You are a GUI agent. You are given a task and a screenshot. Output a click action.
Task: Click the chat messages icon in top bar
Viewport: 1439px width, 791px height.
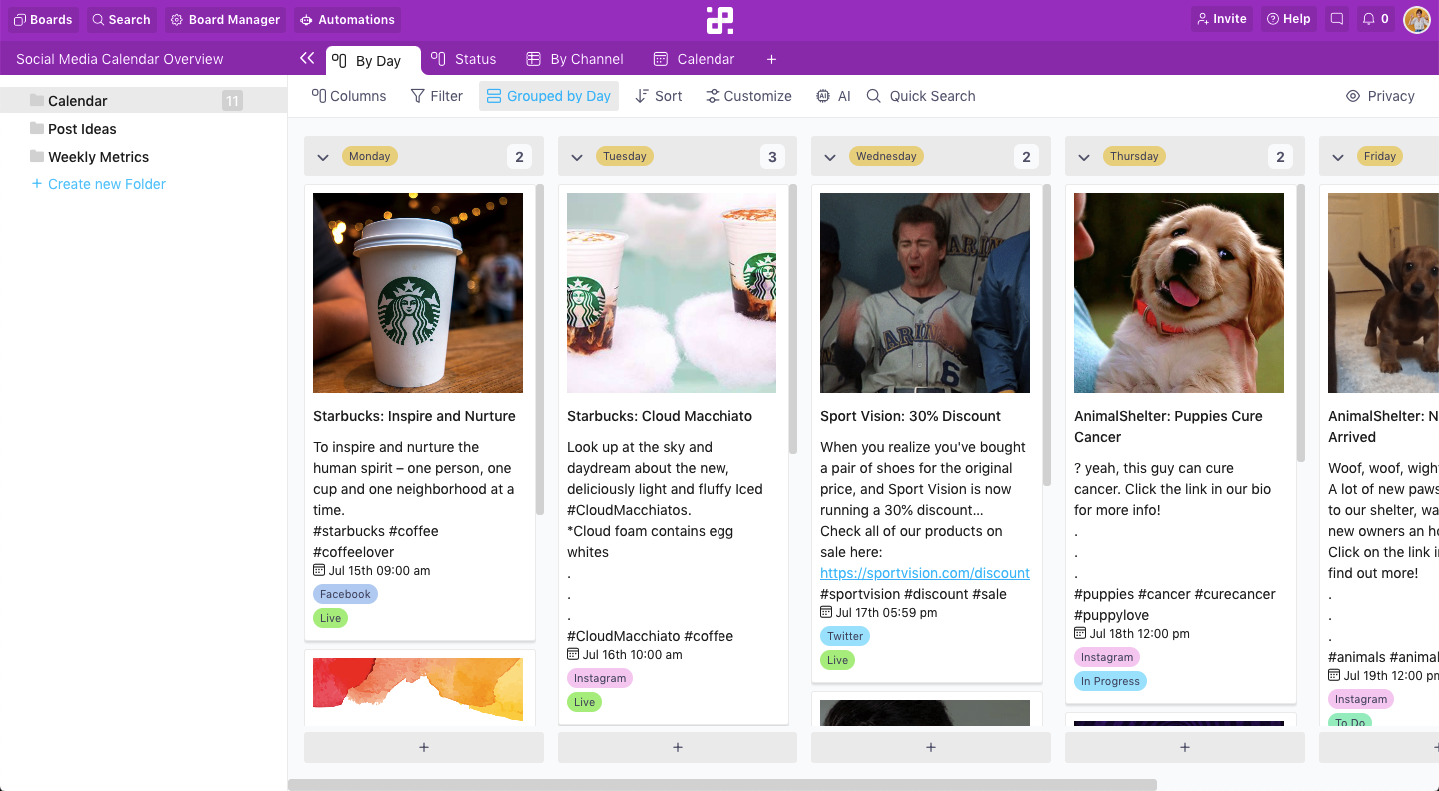[x=1337, y=19]
